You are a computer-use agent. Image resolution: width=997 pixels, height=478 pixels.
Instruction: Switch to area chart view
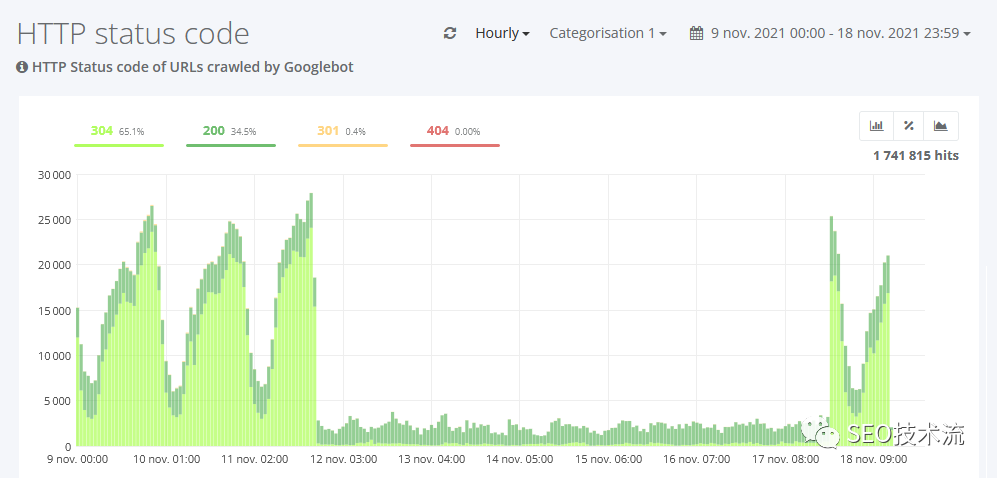(940, 126)
